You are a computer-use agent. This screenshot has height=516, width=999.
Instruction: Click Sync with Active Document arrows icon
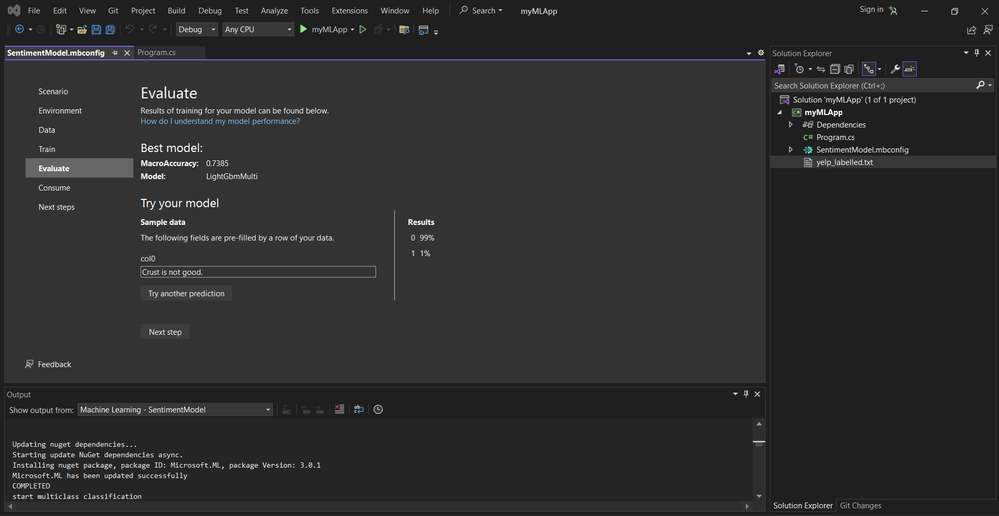click(x=821, y=69)
